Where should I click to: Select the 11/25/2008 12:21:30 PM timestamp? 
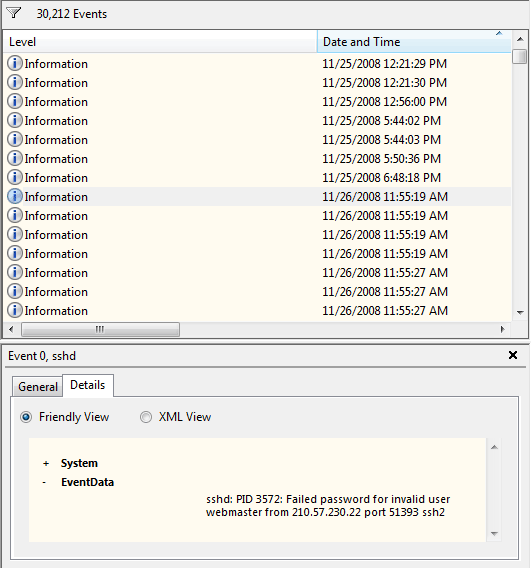click(x=384, y=83)
